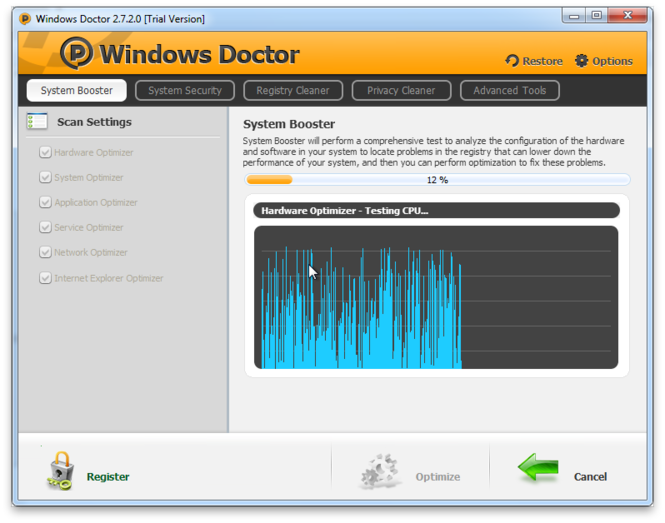This screenshot has height=523, width=665.
Task: Click the 12 % scan progress bar
Action: coord(437,180)
